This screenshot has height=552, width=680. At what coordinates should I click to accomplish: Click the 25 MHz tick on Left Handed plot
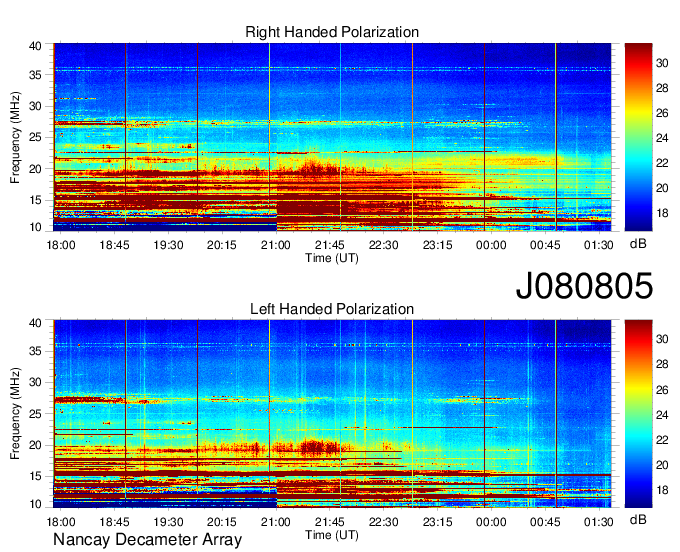pos(36,414)
